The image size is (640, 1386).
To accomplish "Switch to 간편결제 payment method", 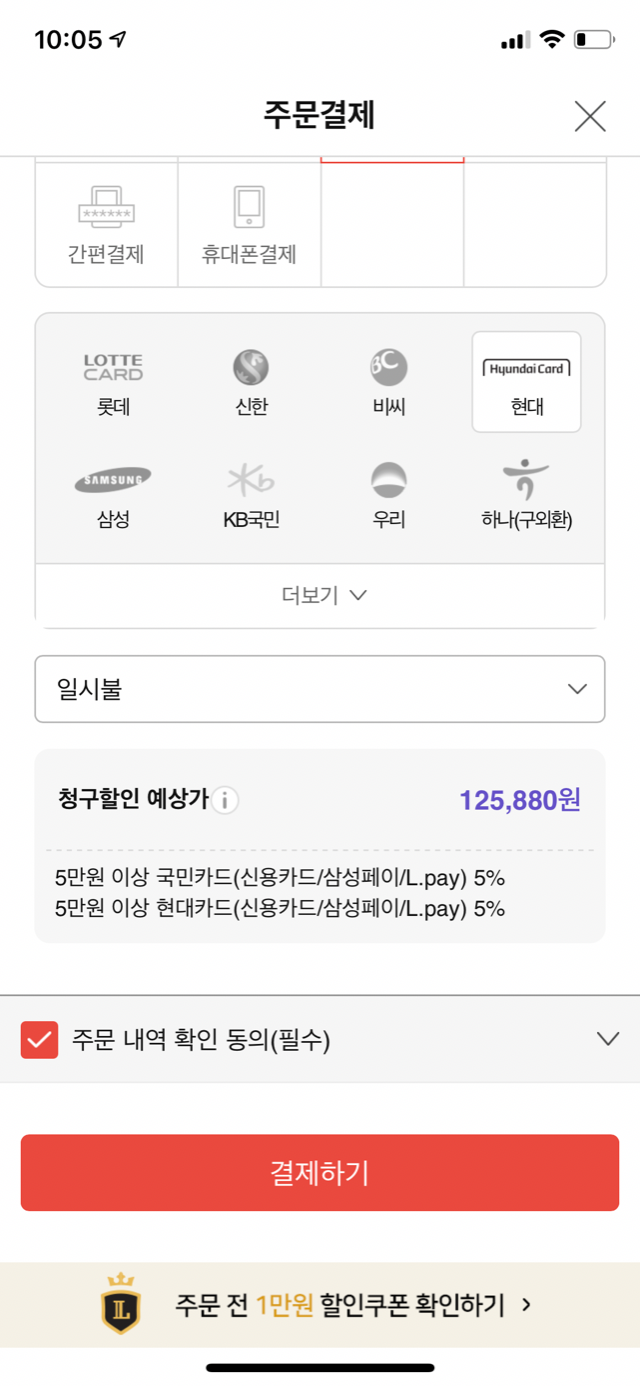I will pyautogui.click(x=106, y=223).
